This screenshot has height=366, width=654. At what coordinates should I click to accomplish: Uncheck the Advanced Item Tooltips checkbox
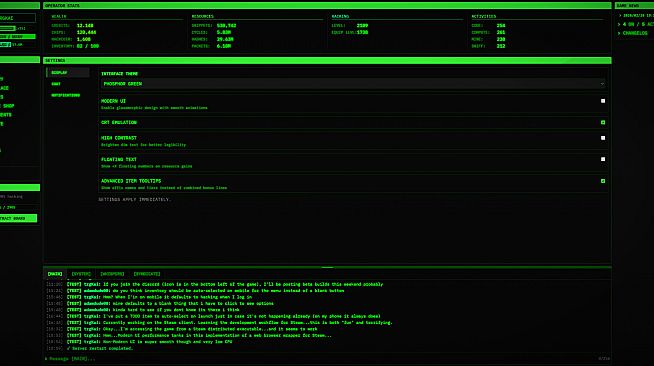603,181
